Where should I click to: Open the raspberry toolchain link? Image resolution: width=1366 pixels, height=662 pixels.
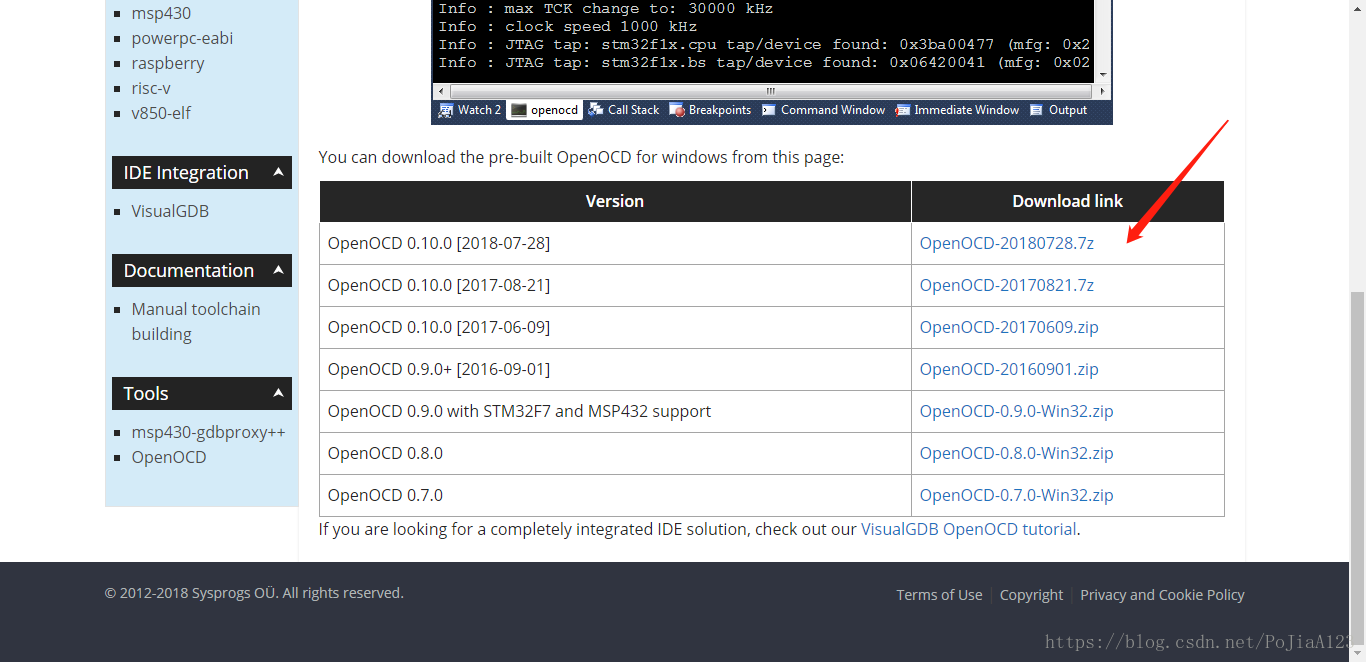[x=168, y=63]
